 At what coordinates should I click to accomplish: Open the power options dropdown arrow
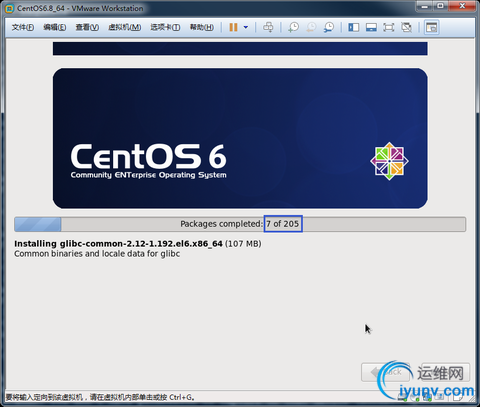pos(246,27)
